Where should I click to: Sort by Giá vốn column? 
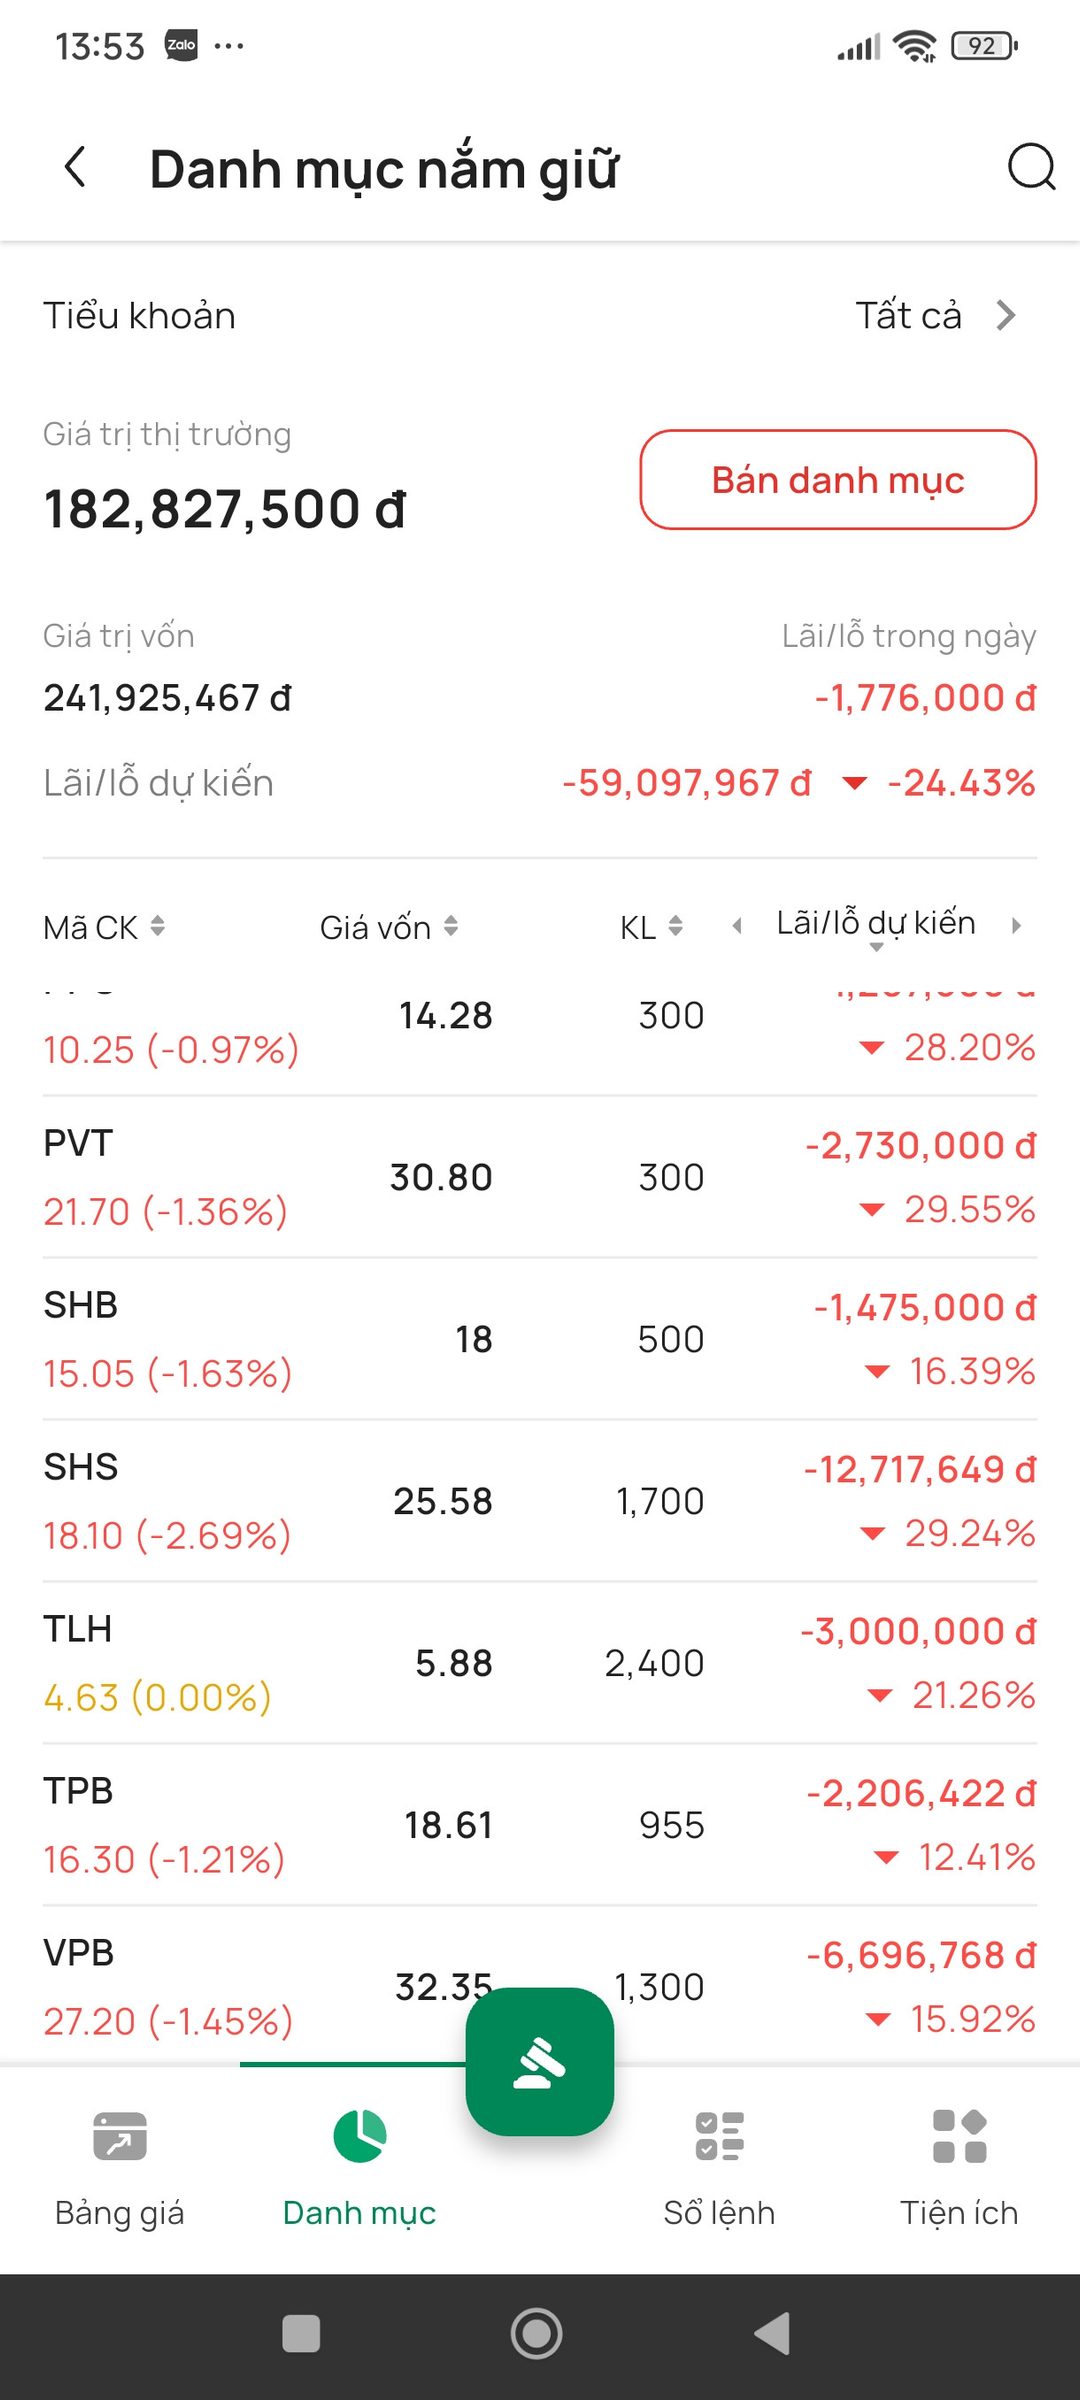389,927
